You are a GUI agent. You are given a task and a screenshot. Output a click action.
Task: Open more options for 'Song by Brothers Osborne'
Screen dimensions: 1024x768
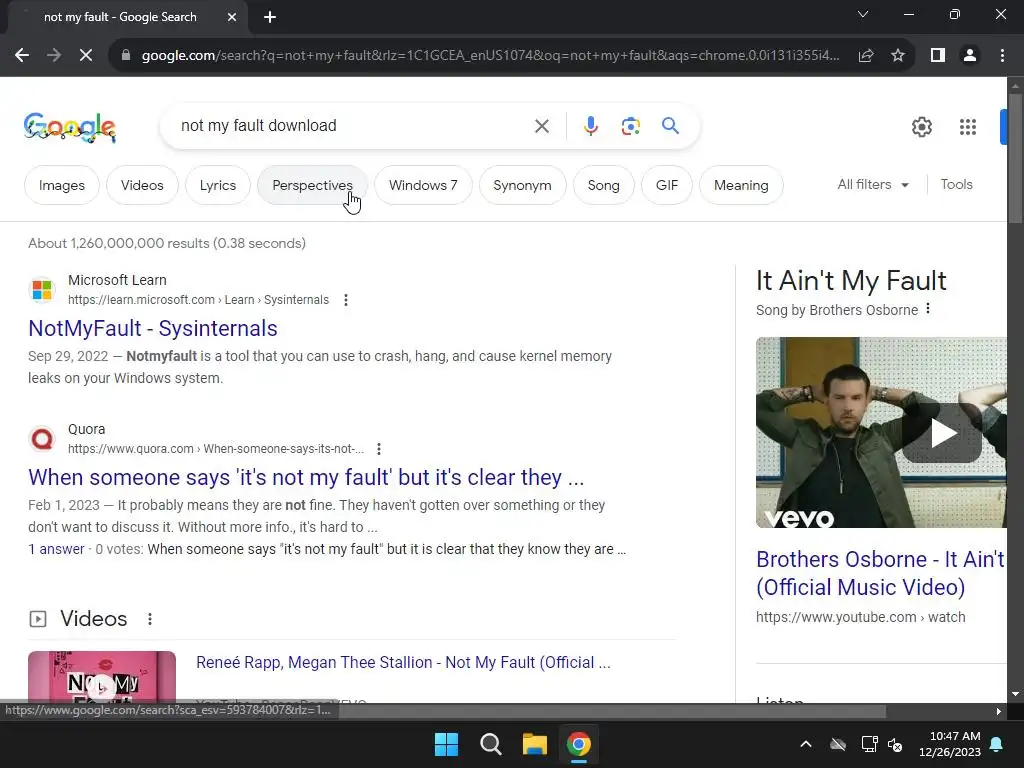point(928,309)
